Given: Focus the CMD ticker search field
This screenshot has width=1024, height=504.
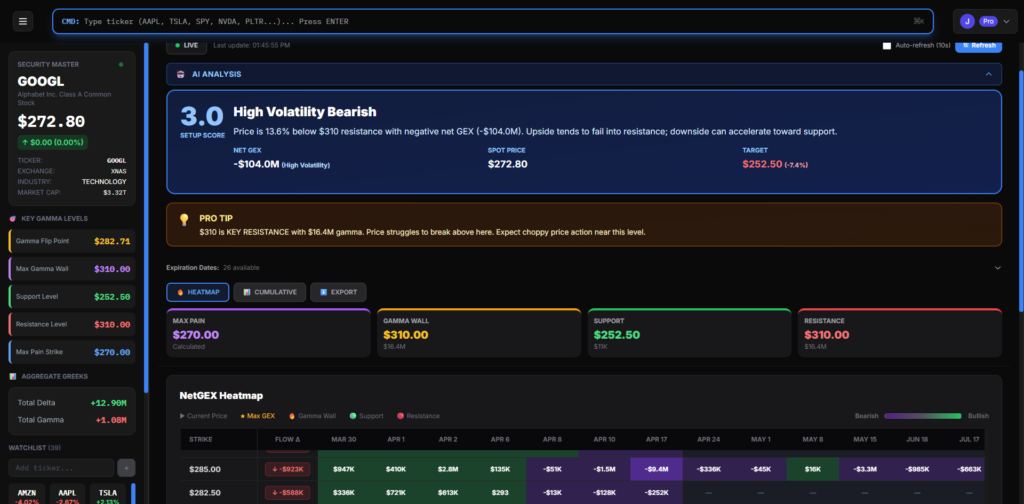Looking at the screenshot, I should (493, 22).
